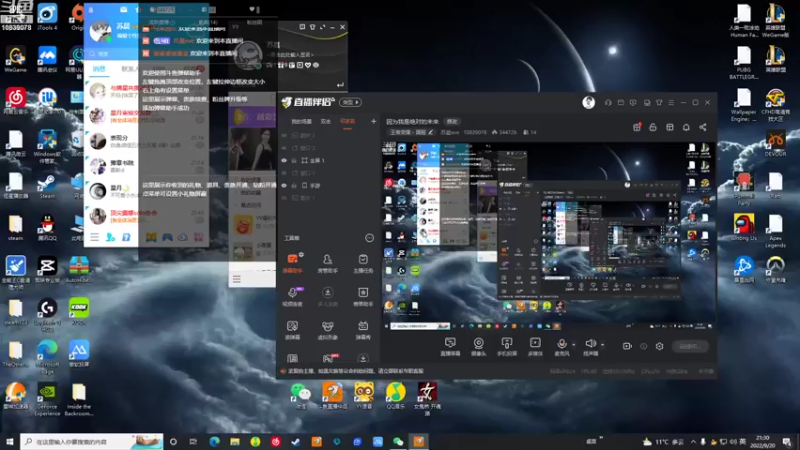Viewport: 800px width, 450px height.
Task: Toggle the lock on 全屏 1 source
Action: (294, 160)
